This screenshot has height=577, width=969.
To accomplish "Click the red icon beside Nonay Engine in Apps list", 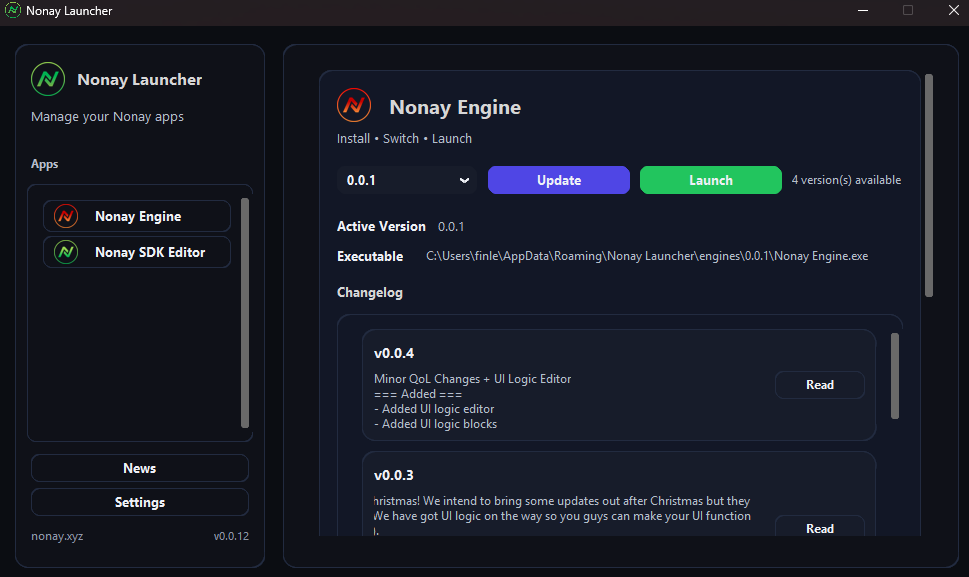I will point(66,216).
